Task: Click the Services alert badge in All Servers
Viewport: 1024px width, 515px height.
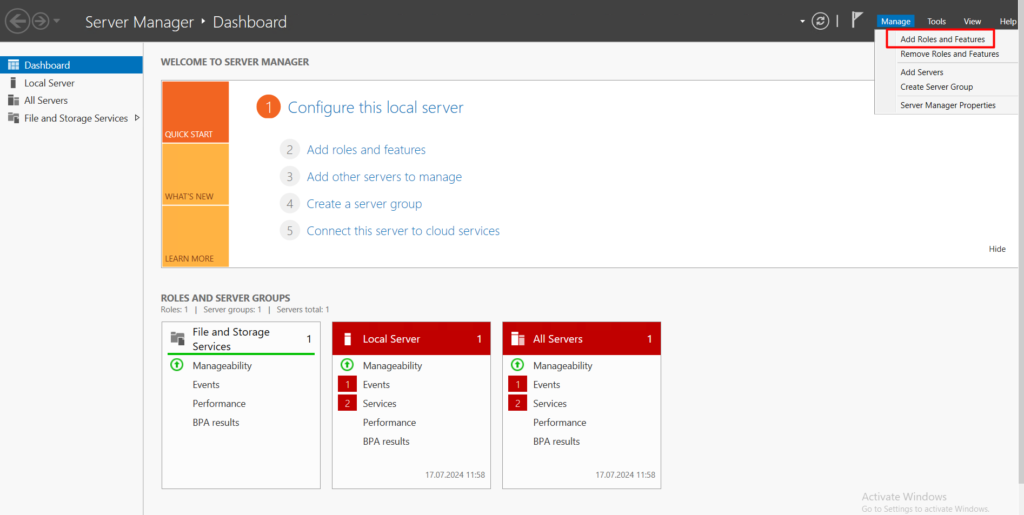Action: tap(517, 403)
